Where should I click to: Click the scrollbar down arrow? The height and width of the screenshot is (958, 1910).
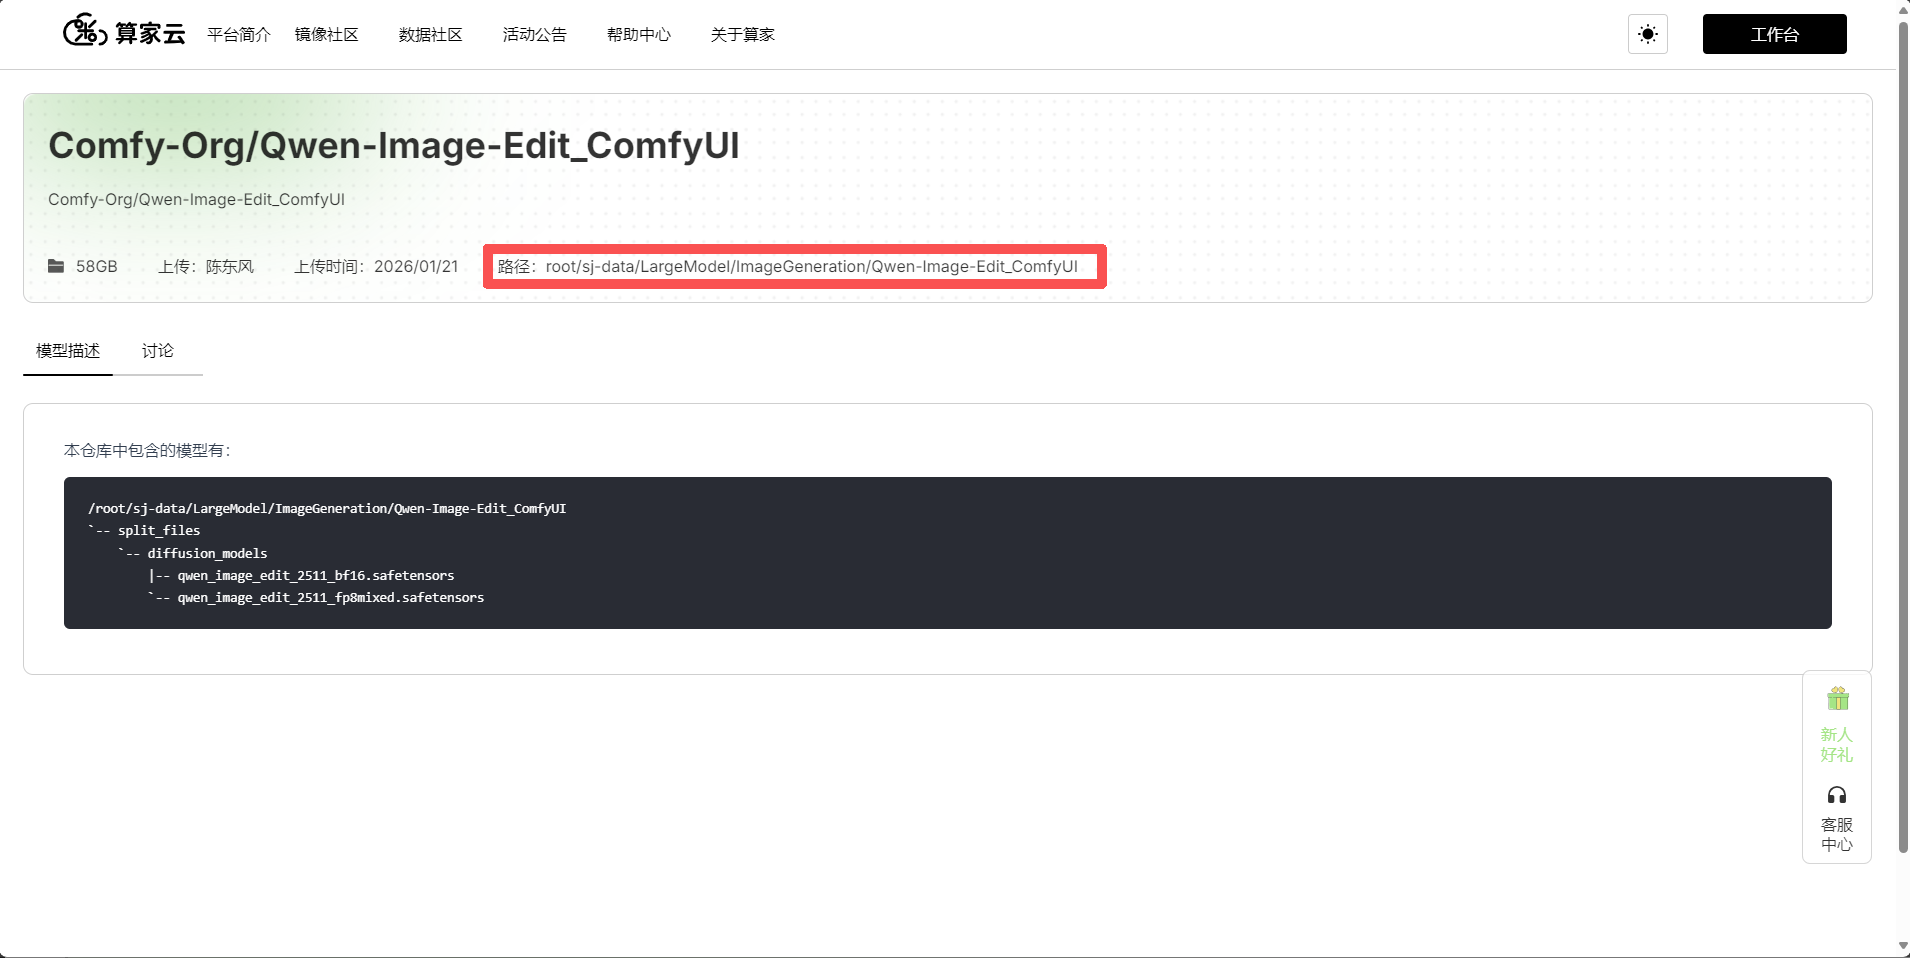(x=1903, y=947)
